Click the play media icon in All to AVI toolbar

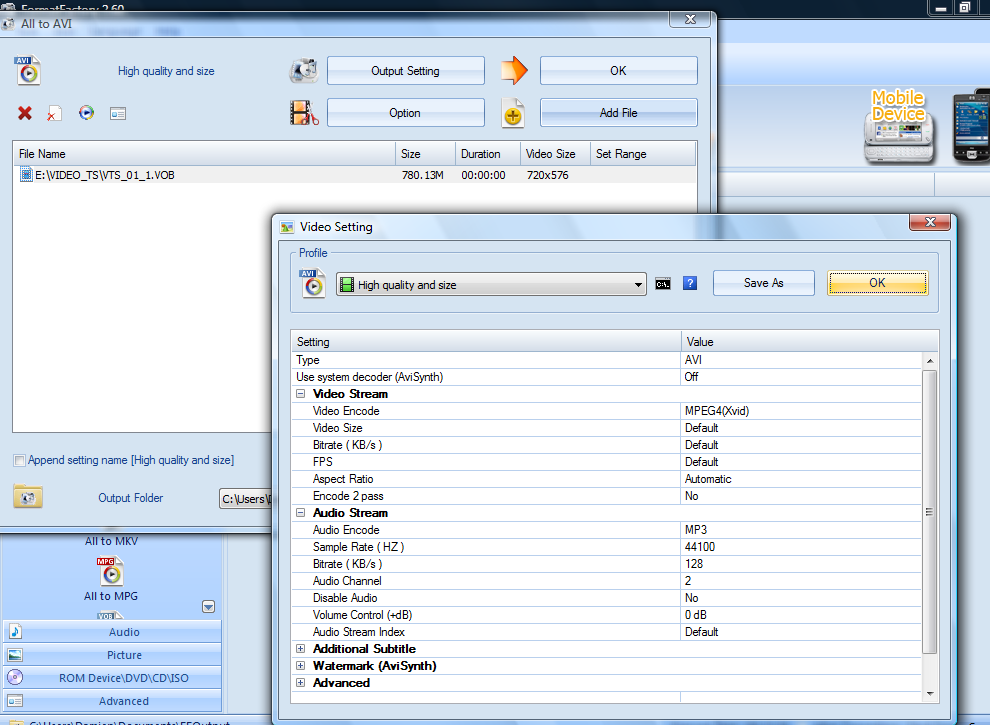point(86,113)
